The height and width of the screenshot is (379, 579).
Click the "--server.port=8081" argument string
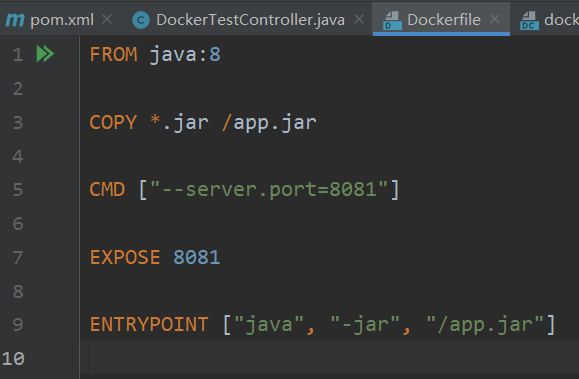pyautogui.click(x=269, y=190)
